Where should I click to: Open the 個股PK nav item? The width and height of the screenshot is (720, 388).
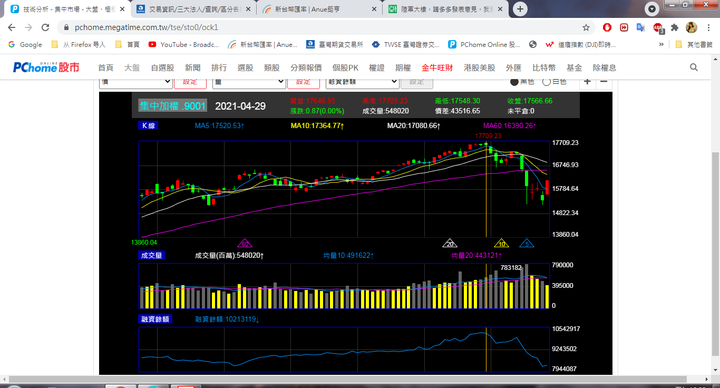(x=345, y=67)
